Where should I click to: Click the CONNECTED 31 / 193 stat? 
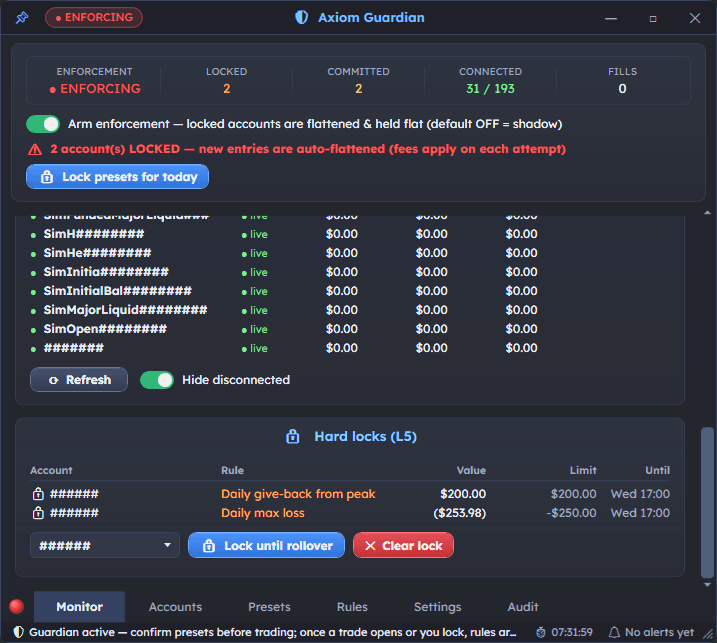[490, 80]
